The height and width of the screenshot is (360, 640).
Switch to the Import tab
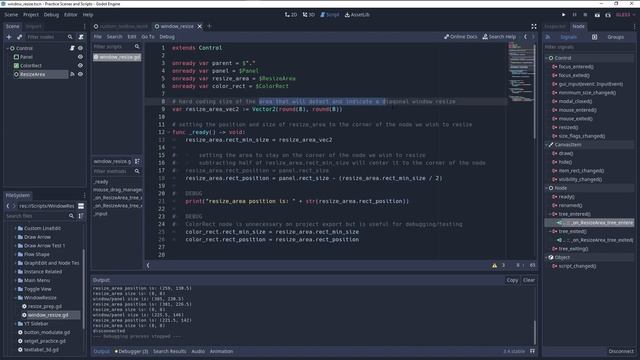(x=33, y=27)
